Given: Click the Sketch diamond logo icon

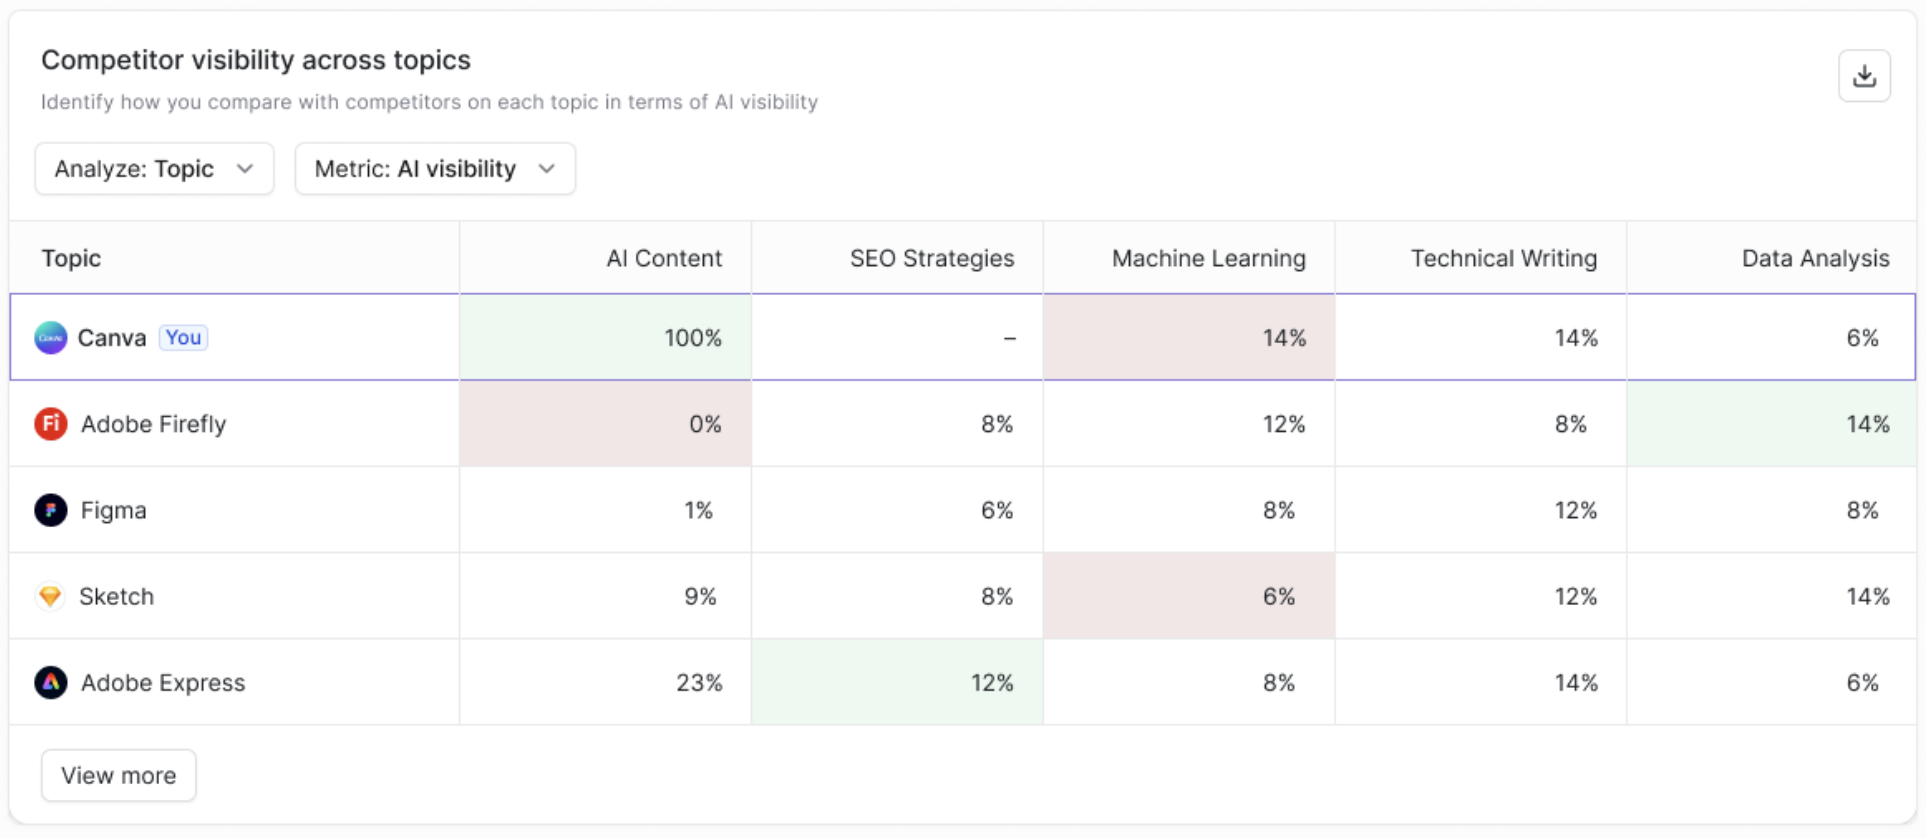Looking at the screenshot, I should pyautogui.click(x=50, y=596).
